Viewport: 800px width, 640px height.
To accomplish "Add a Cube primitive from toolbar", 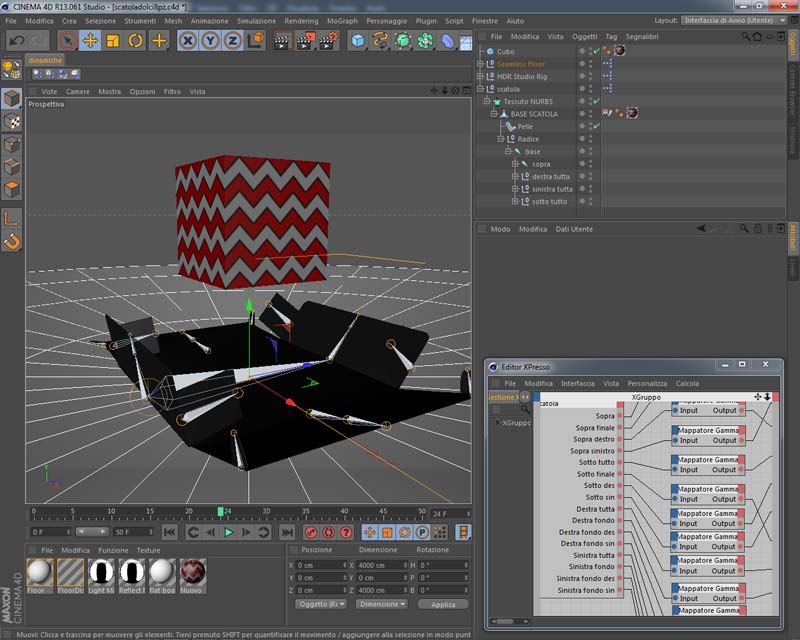I will pyautogui.click(x=358, y=41).
